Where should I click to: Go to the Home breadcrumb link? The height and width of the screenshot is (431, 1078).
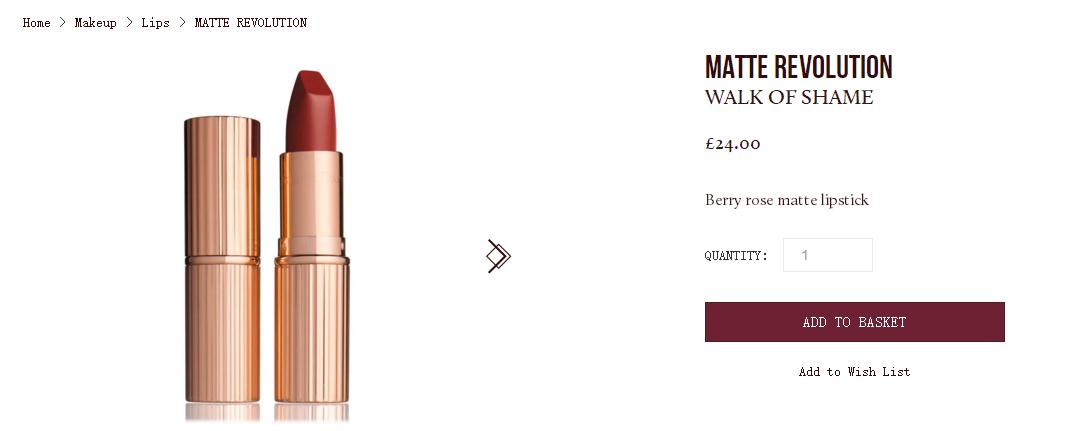point(36,23)
